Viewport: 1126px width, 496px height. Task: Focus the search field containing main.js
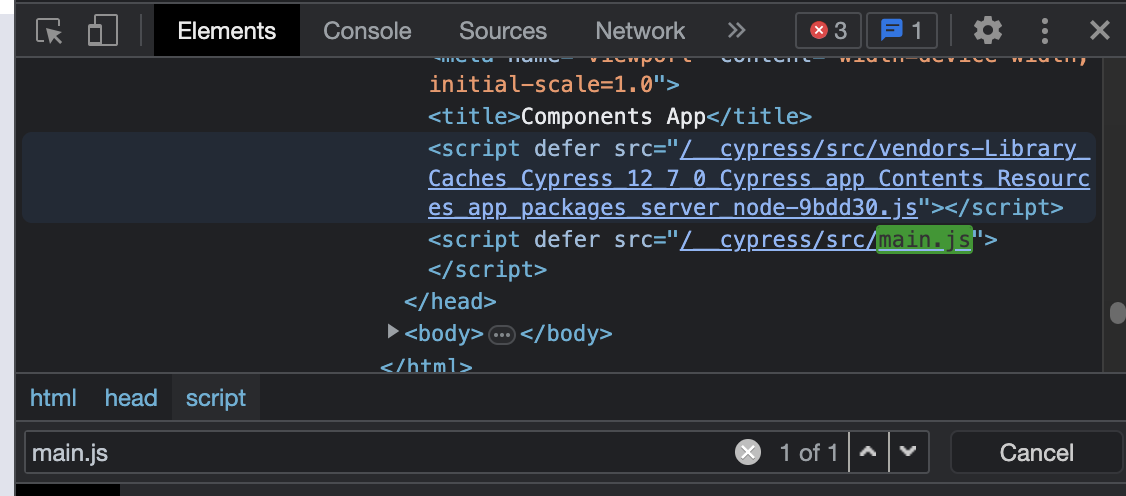[x=381, y=453]
